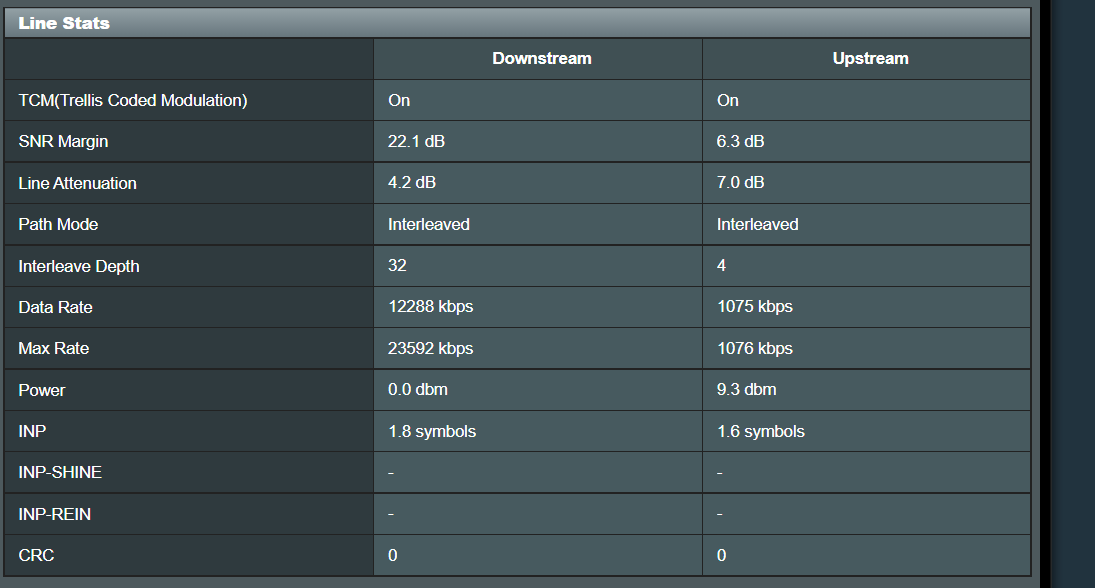Click the Data Rate row label
Viewport: 1095px width, 588px height.
pos(55,308)
